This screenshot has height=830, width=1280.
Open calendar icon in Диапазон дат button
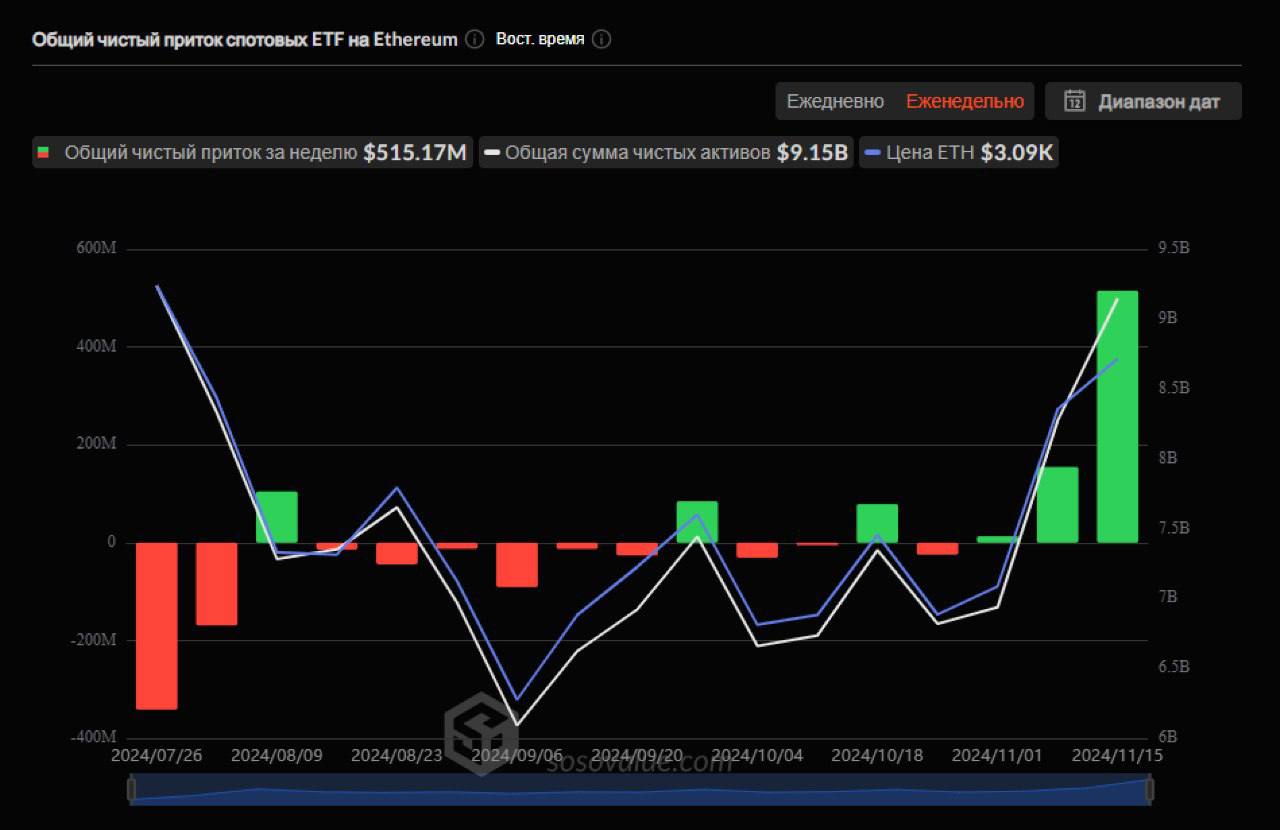point(1075,101)
